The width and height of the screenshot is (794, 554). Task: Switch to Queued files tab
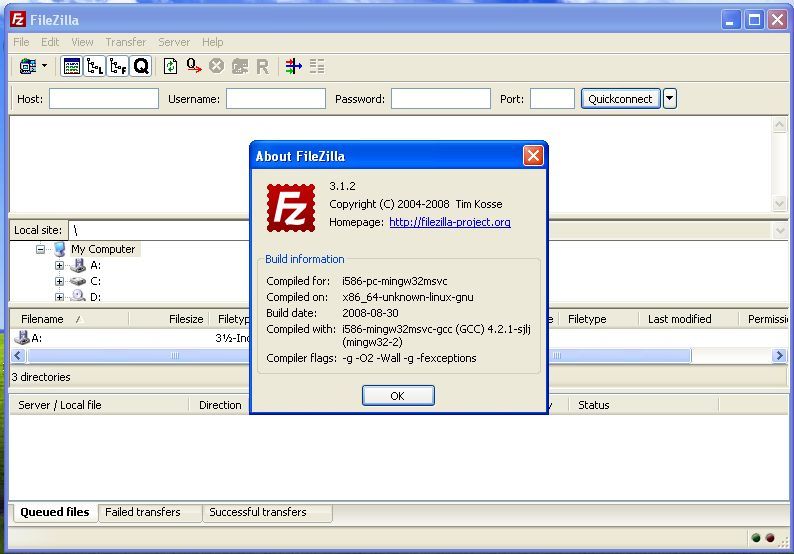[55, 512]
